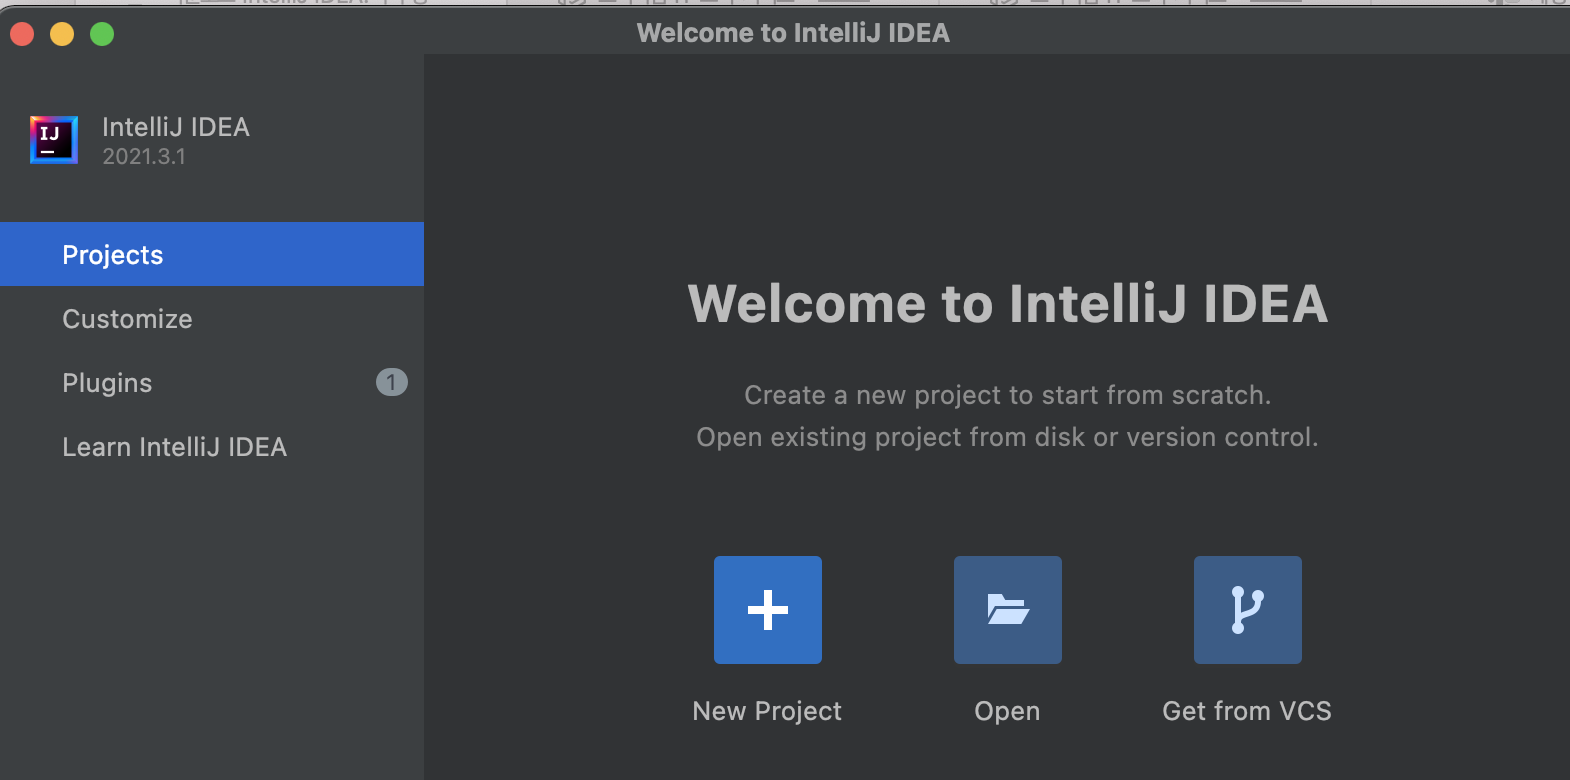Close the window with red button
Image resolution: width=1570 pixels, height=780 pixels.
22,34
